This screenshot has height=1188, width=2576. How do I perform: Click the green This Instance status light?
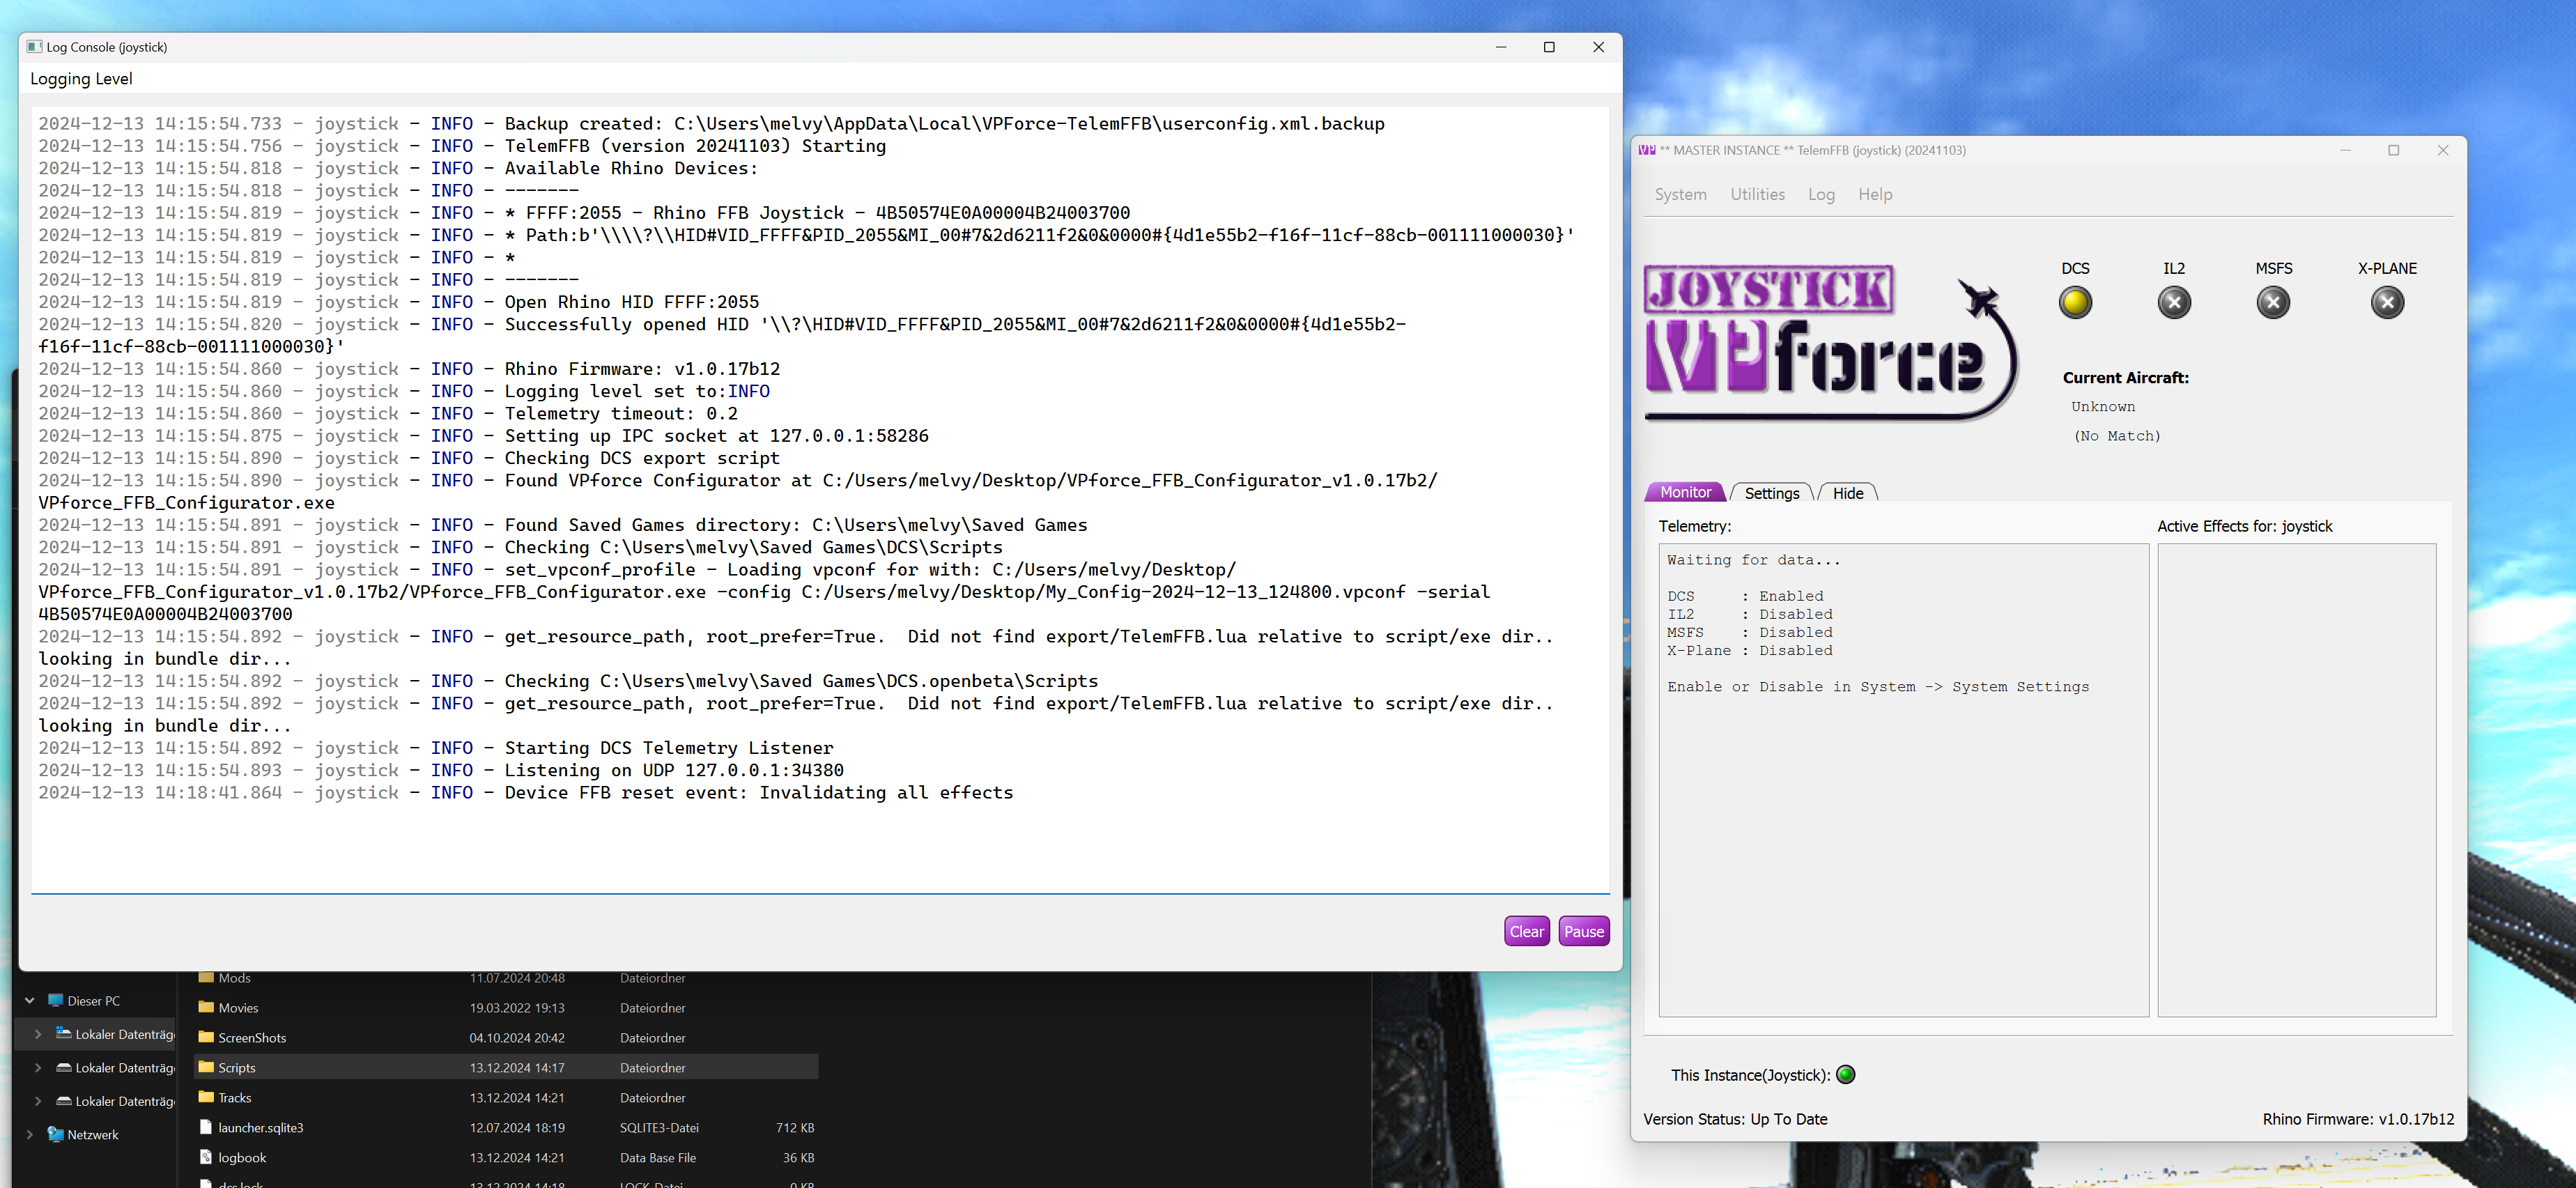click(x=1846, y=1075)
